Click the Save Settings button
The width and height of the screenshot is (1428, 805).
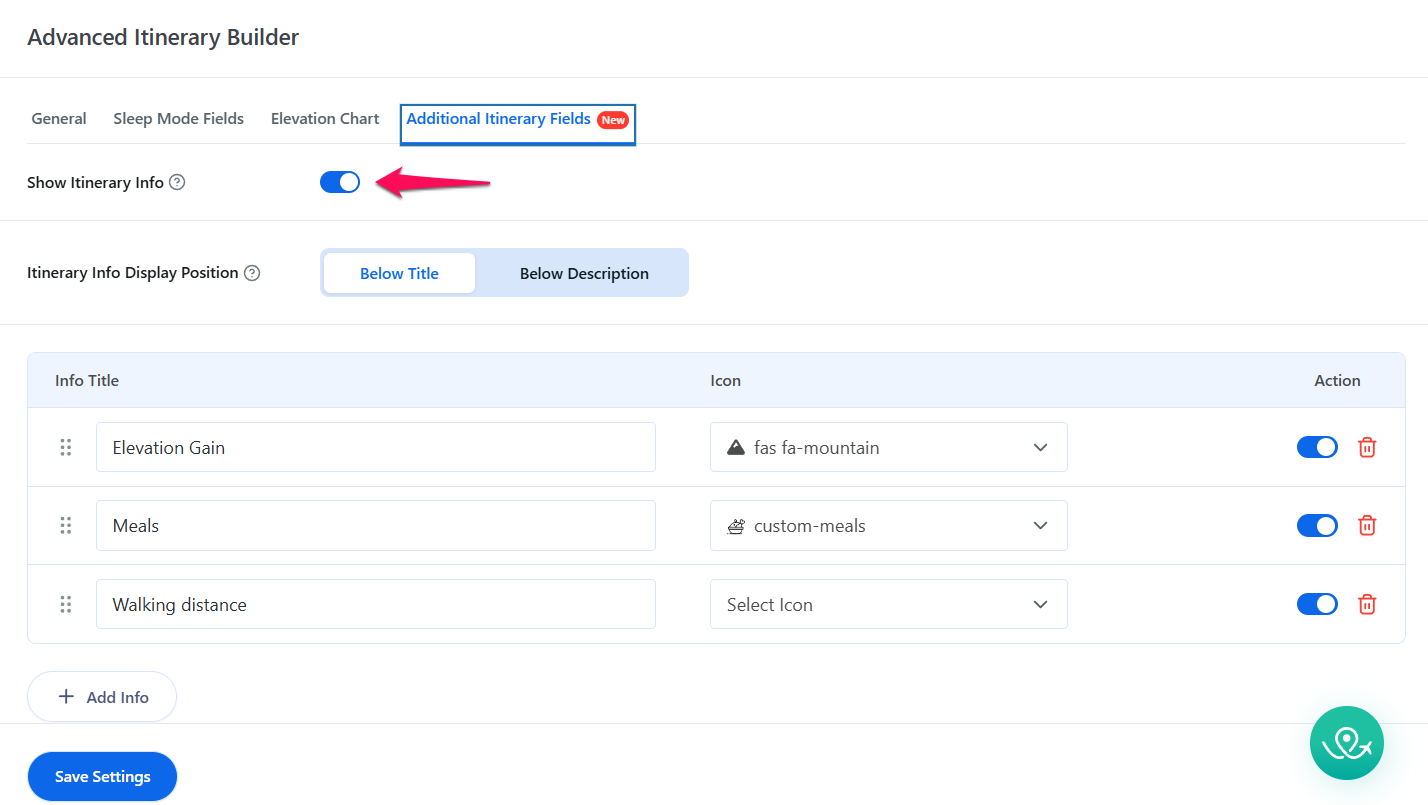pos(102,777)
